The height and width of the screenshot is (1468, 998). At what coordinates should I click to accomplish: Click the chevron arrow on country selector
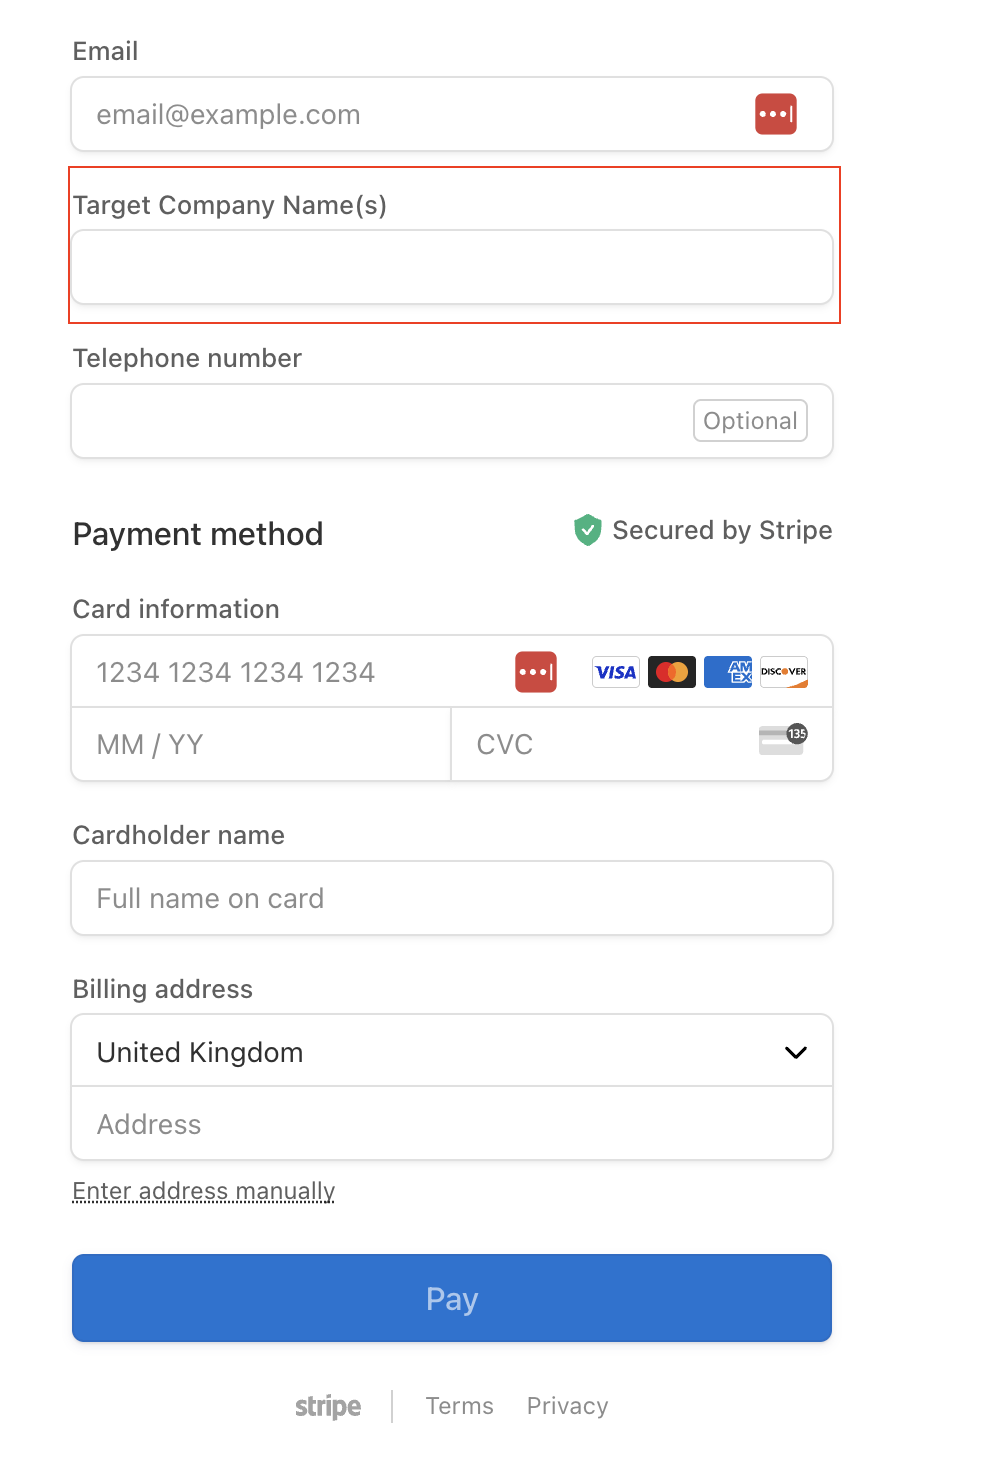(x=796, y=1052)
